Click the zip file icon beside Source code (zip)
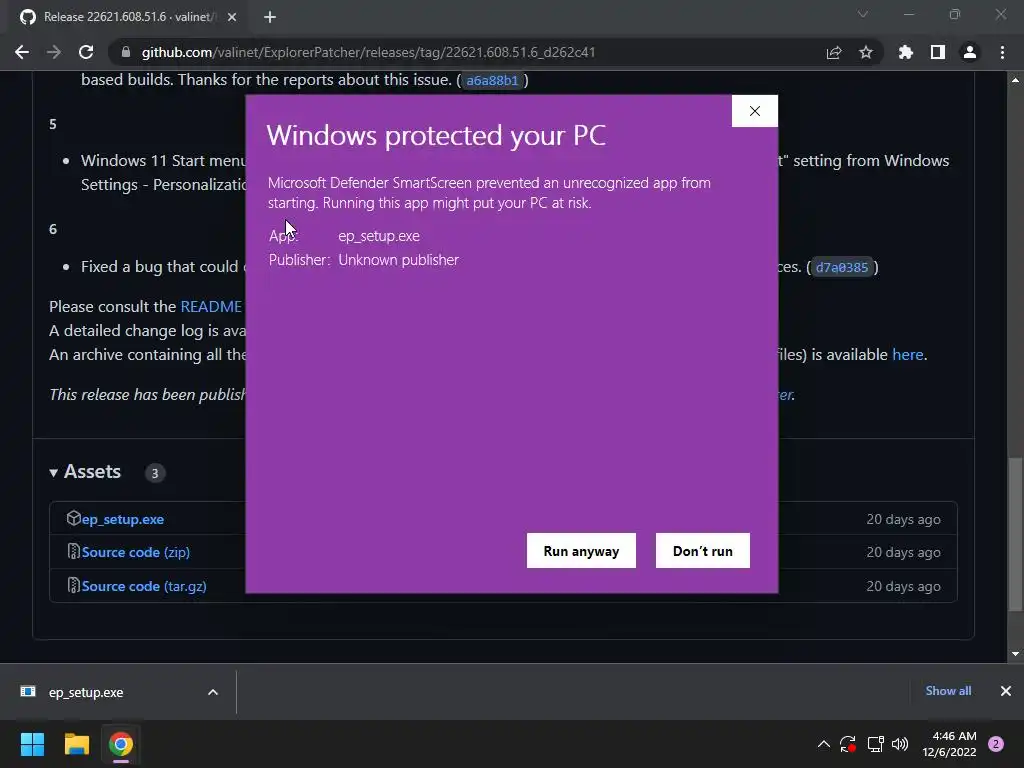Screen dimensions: 1024x768 pyautogui.click(x=74, y=551)
